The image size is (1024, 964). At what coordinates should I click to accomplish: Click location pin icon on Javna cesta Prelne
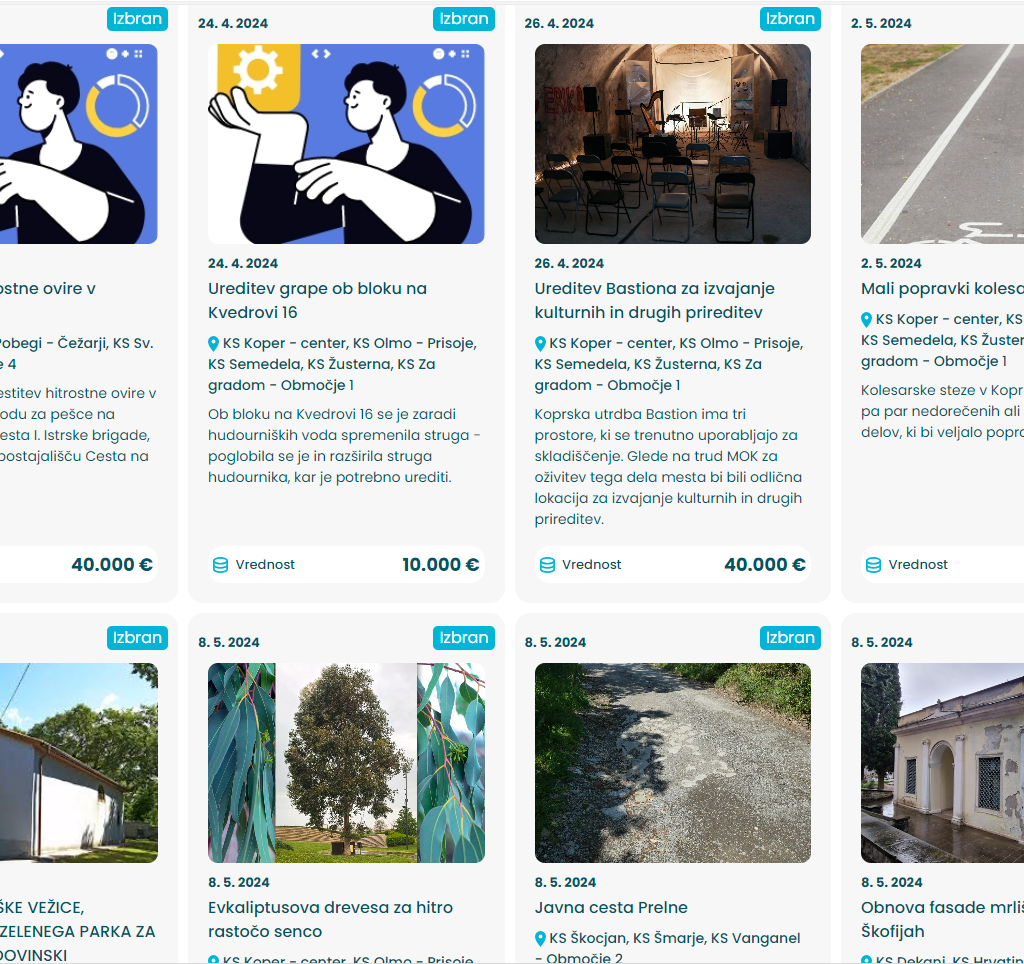click(539, 939)
